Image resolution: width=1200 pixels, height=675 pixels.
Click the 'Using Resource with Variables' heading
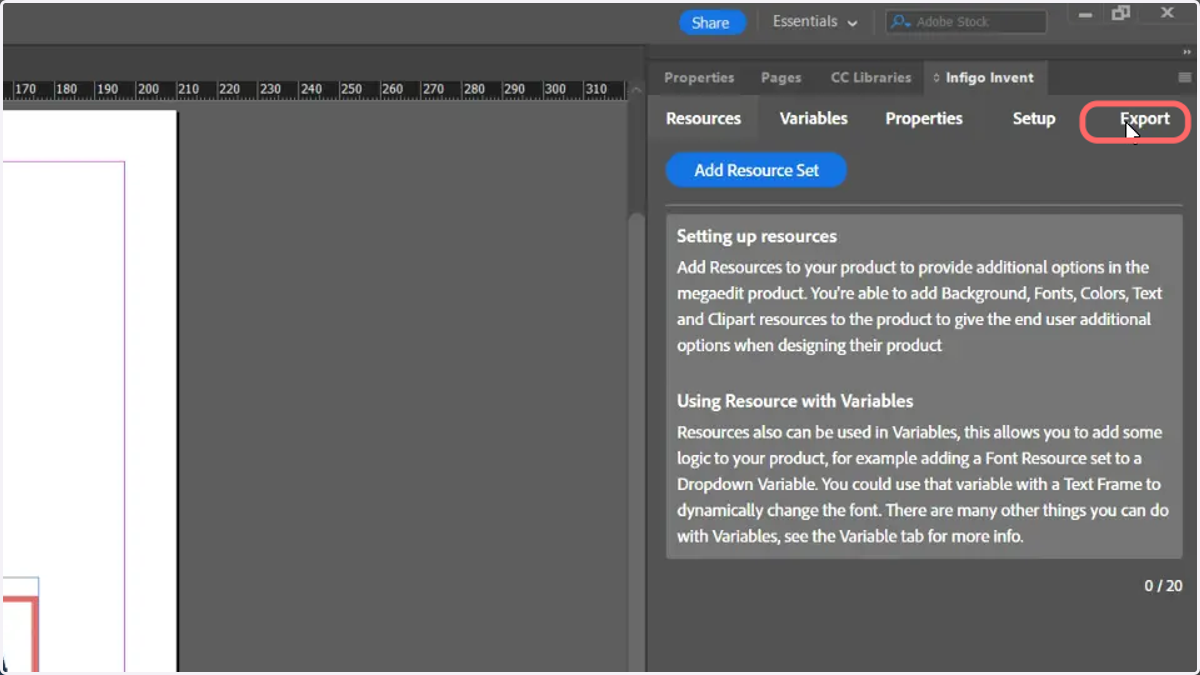[795, 401]
